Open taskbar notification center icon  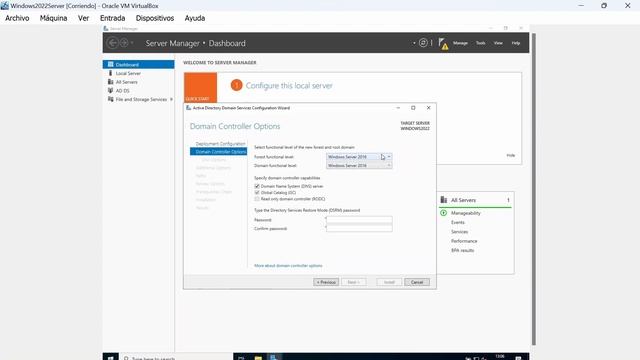[x=518, y=358]
